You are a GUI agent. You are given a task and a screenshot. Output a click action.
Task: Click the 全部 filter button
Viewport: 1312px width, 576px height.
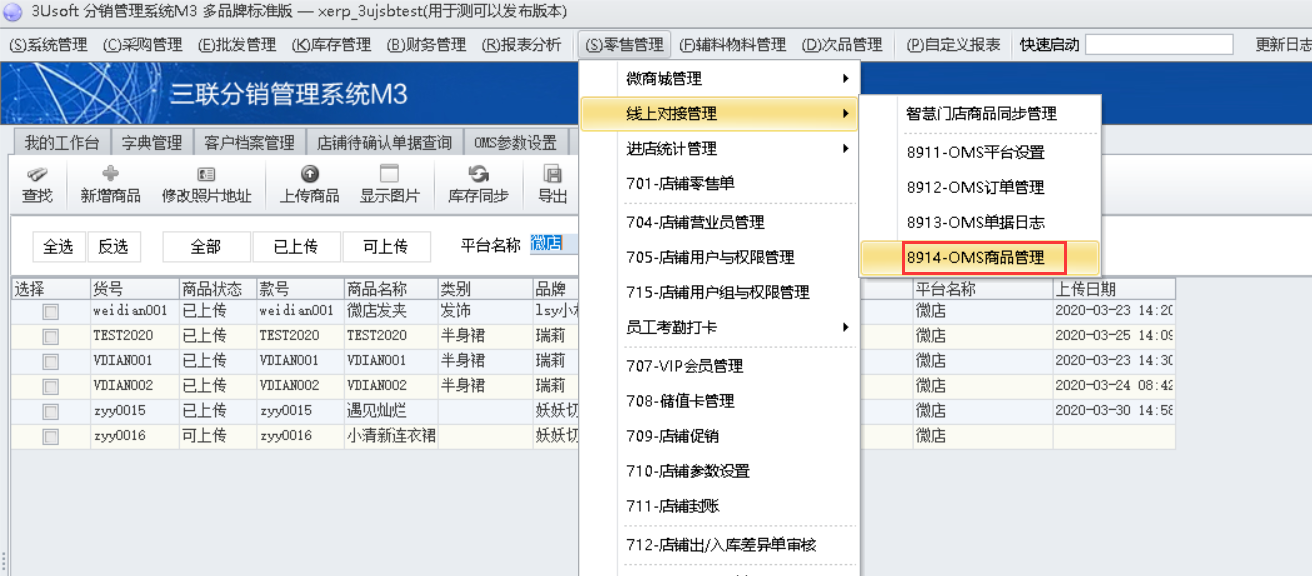click(206, 246)
